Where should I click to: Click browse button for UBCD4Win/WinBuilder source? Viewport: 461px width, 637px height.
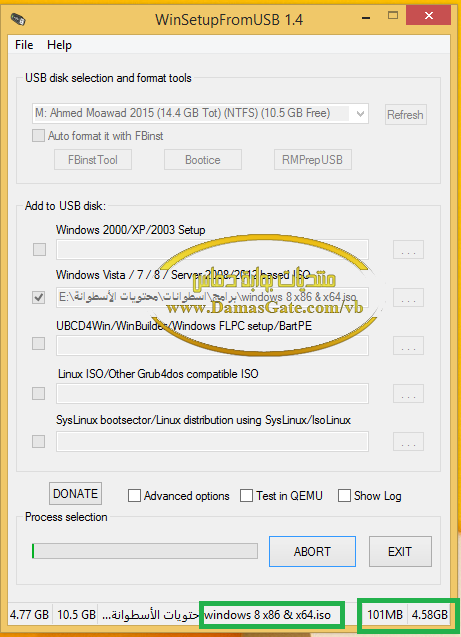coord(408,345)
